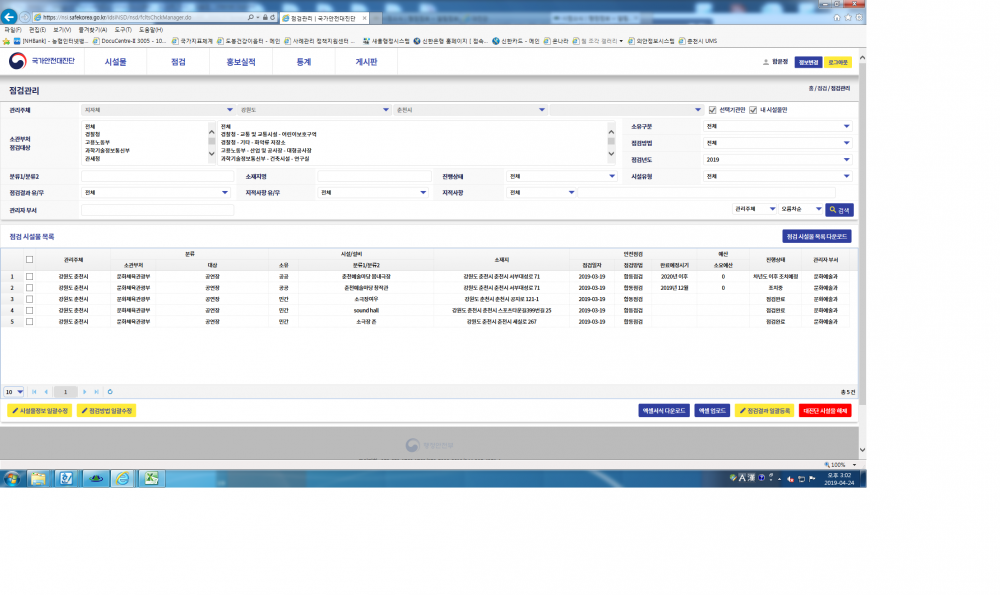This screenshot has width=1000, height=595.
Task: Open the 오름차순 sort order dropdown
Action: pos(801,209)
